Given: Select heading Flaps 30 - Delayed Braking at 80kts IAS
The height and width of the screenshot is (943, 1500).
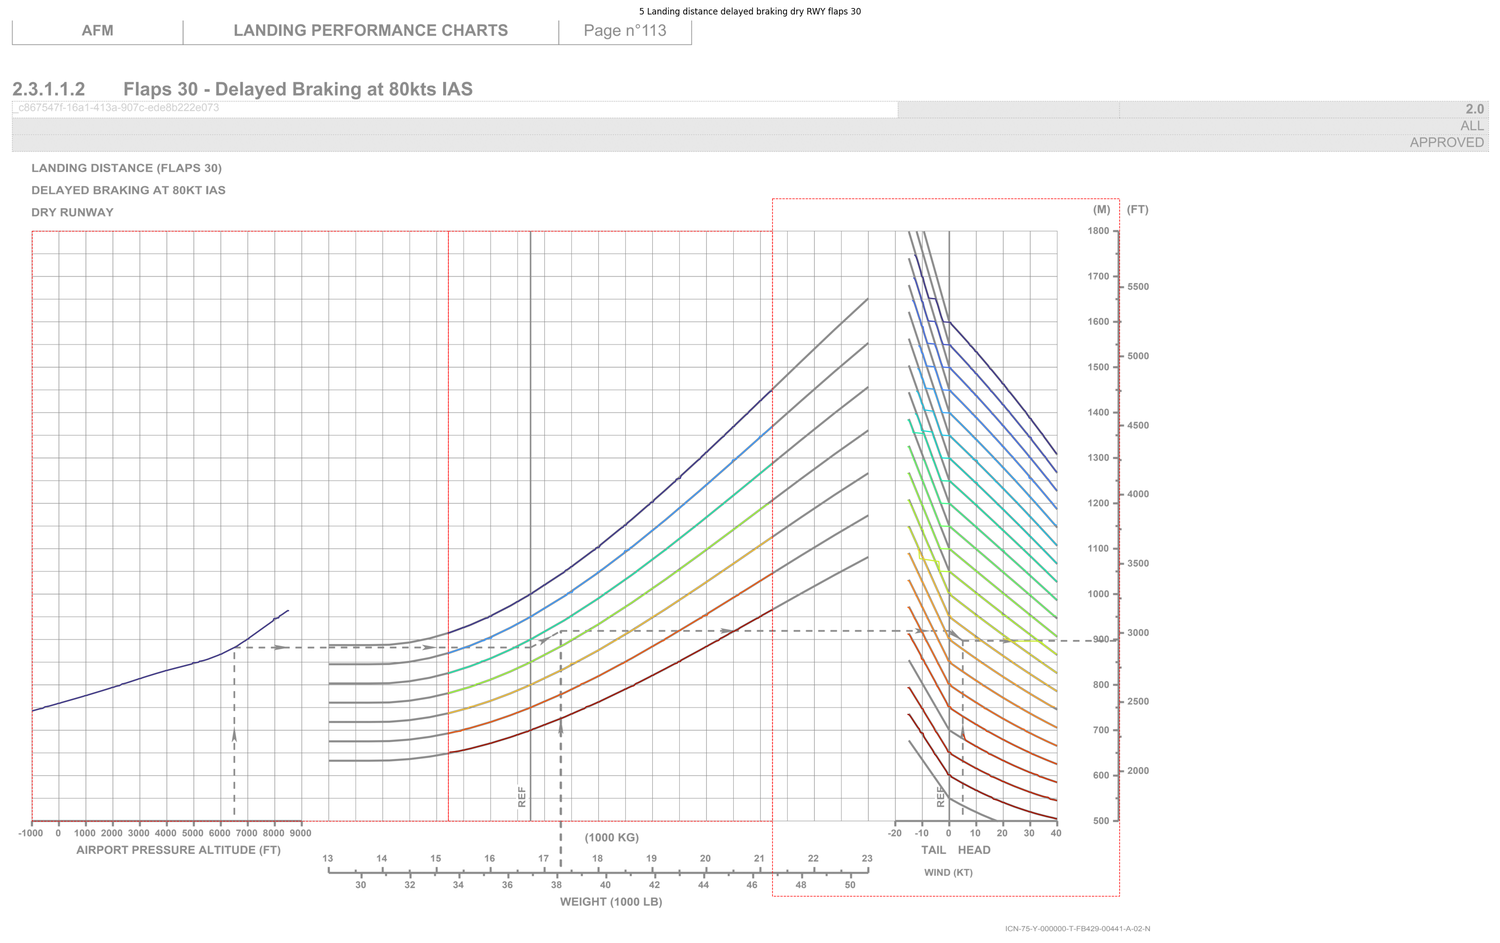Looking at the screenshot, I should [298, 89].
